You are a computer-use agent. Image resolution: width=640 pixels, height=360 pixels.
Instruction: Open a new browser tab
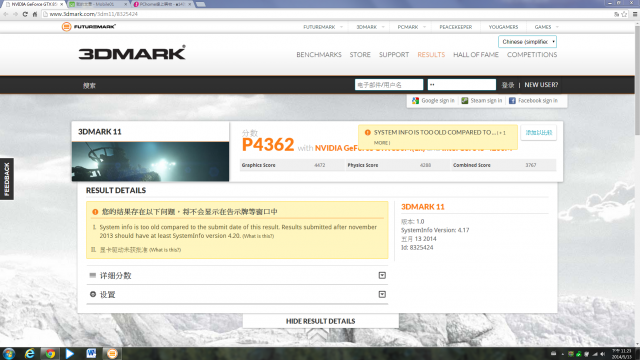click(200, 4)
